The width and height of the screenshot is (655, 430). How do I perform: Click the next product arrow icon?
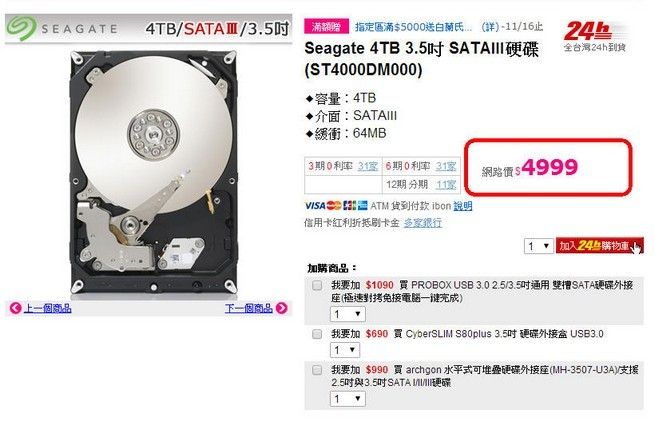click(x=282, y=308)
